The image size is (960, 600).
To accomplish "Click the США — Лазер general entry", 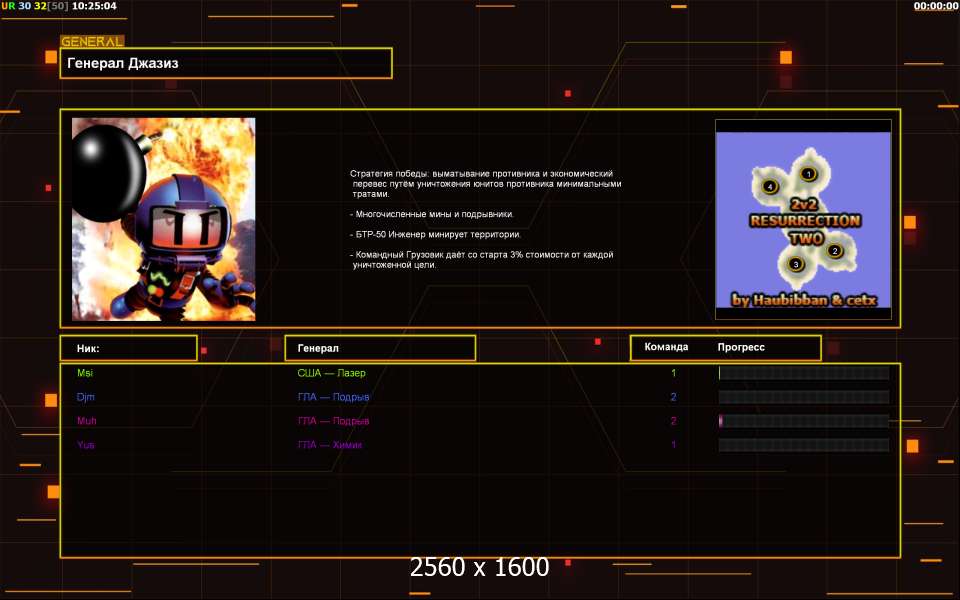I will point(331,373).
